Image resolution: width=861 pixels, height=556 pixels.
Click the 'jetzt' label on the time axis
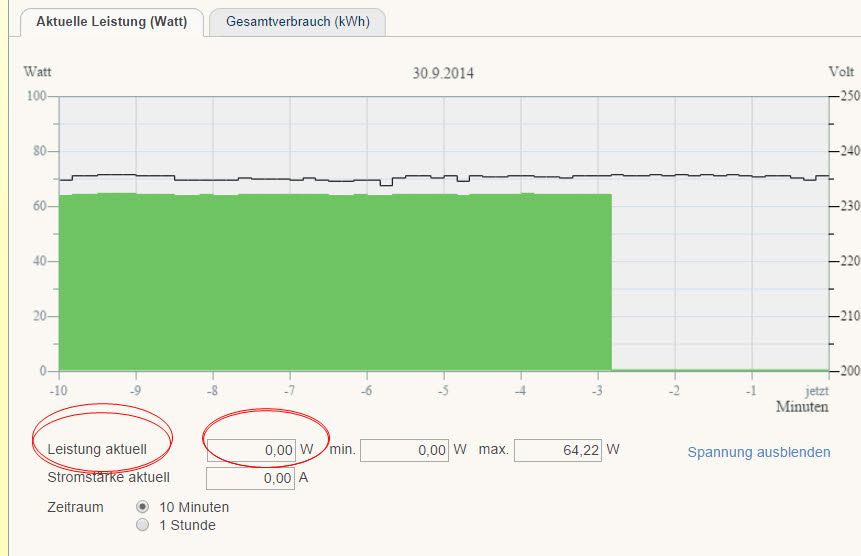tap(817, 390)
